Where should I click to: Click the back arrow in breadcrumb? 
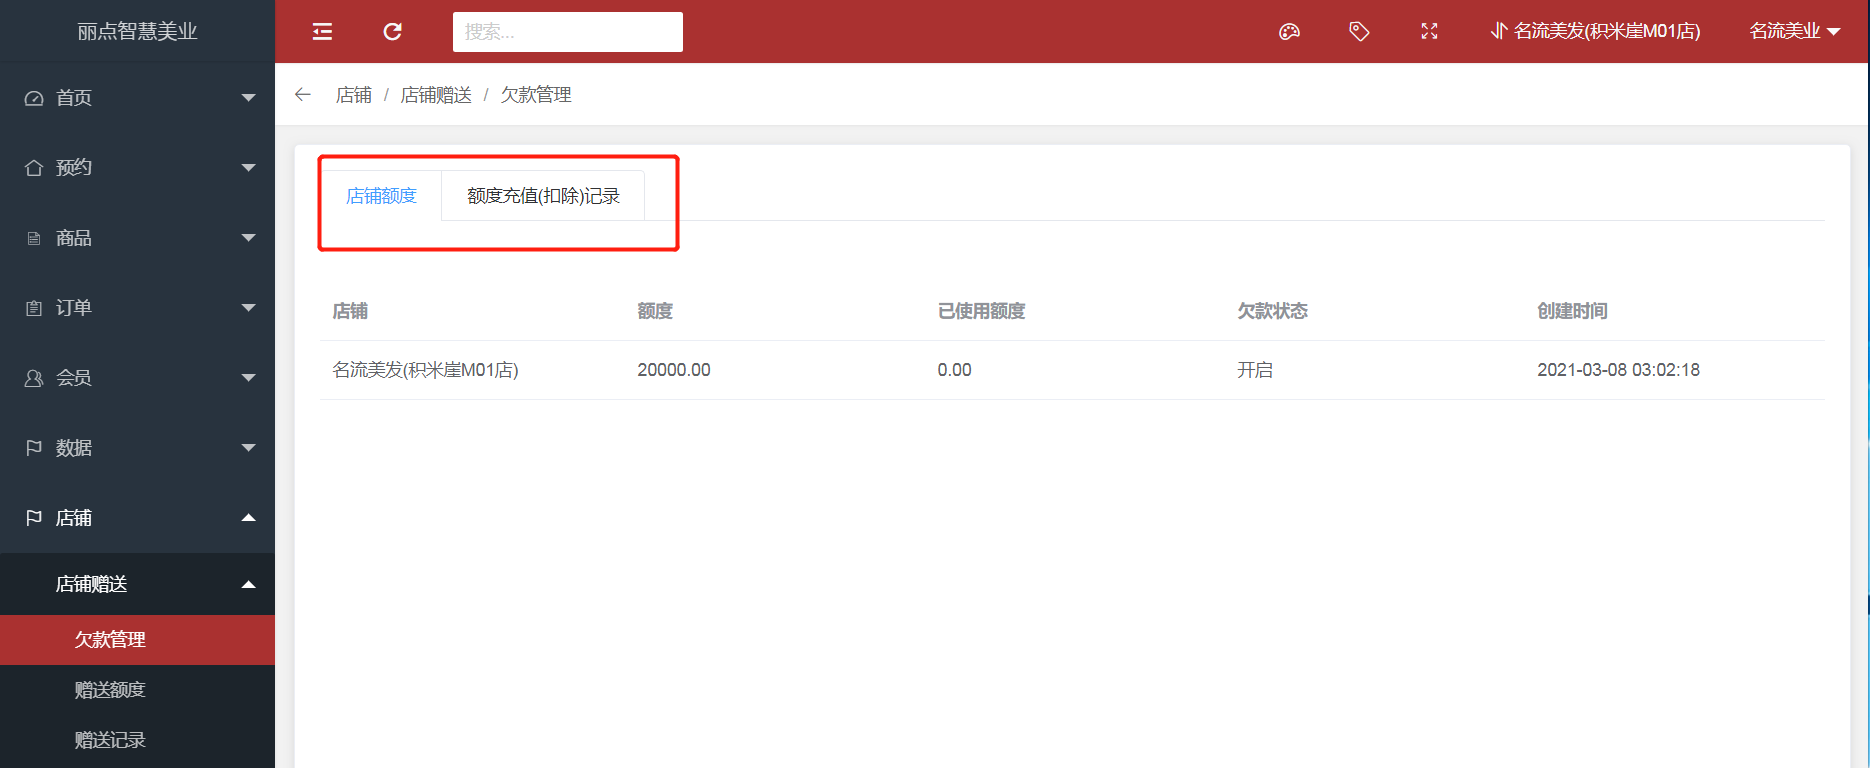click(303, 94)
